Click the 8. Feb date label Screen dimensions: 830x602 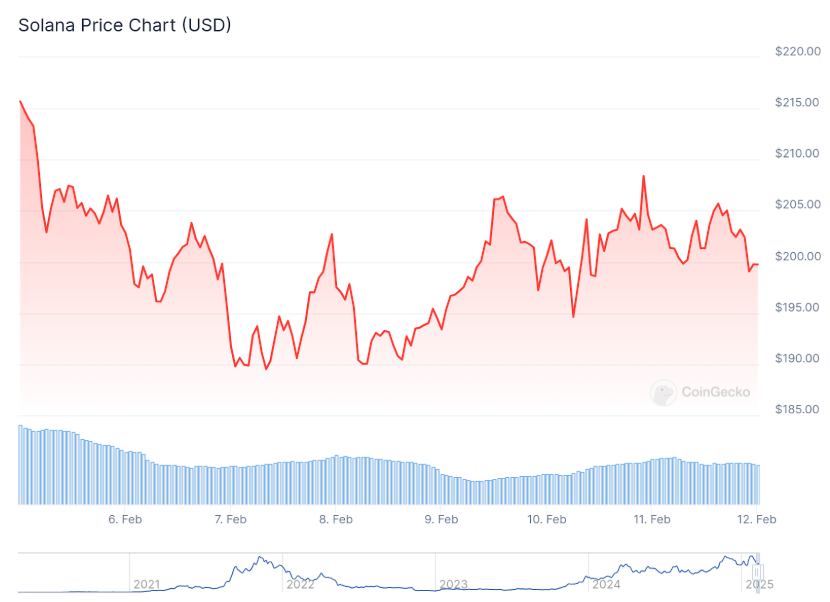(x=336, y=519)
